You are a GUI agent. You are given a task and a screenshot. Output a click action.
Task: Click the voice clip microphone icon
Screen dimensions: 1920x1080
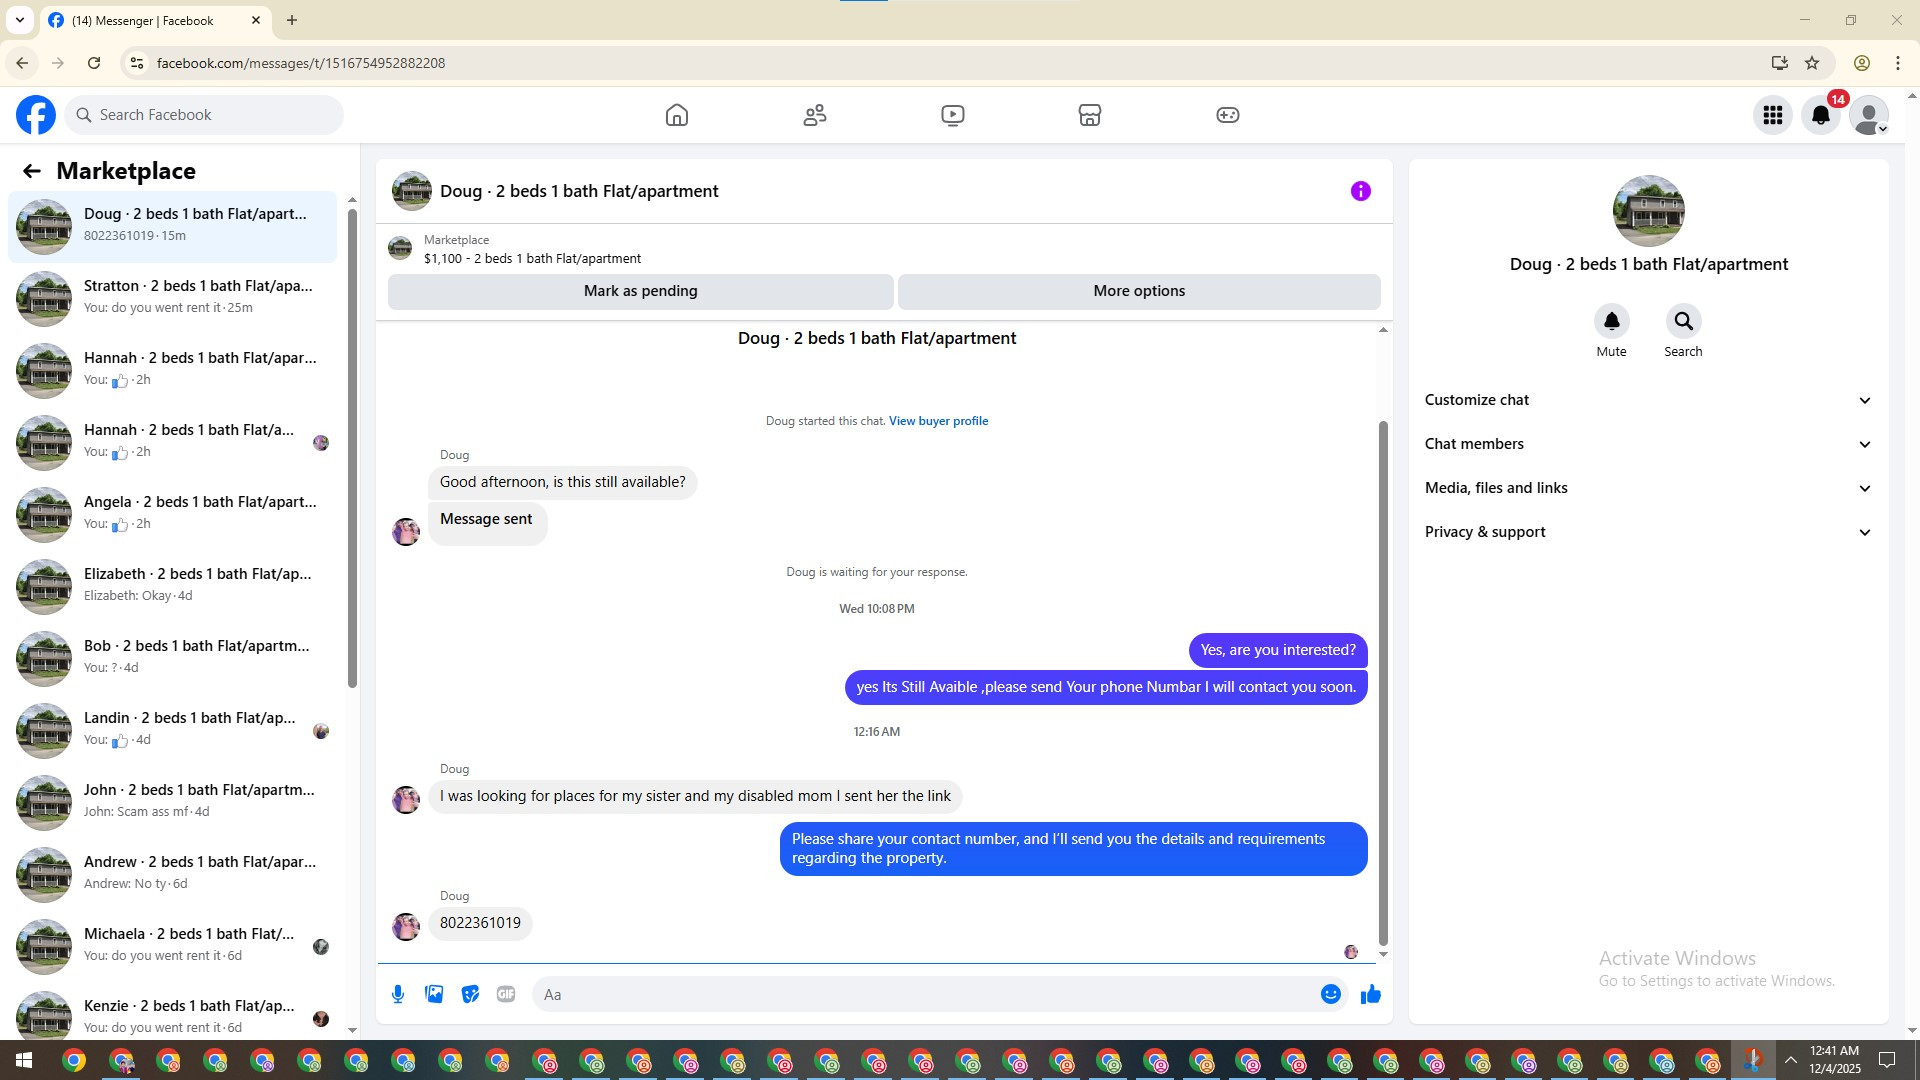pyautogui.click(x=398, y=994)
